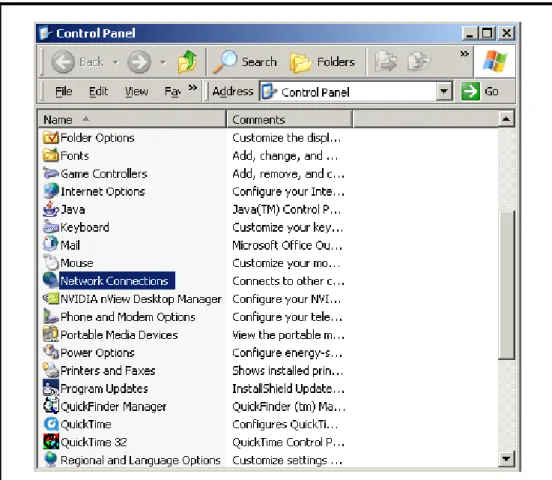Image resolution: width=552 pixels, height=480 pixels.
Task: Expand the toolbar overflow chevron
Action: click(x=464, y=54)
